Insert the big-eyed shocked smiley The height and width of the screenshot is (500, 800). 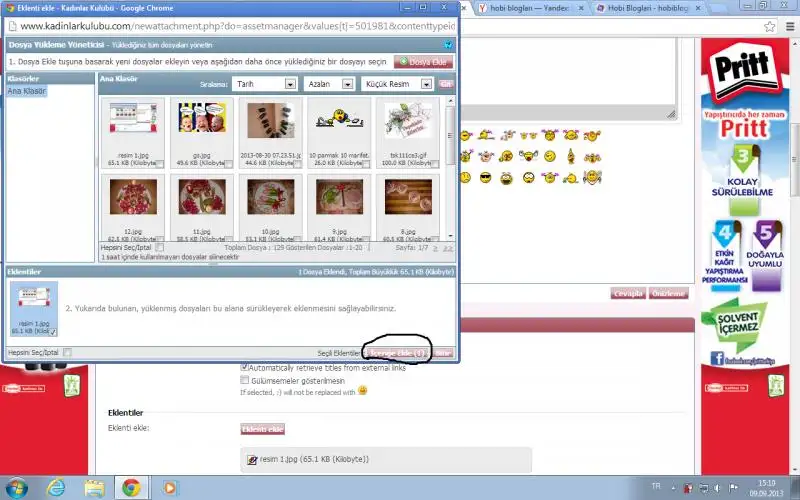click(x=528, y=178)
